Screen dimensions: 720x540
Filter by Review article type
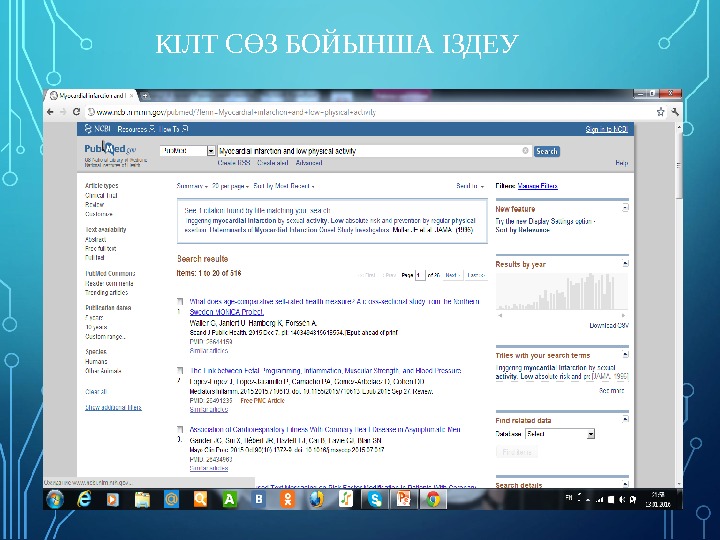(94, 204)
